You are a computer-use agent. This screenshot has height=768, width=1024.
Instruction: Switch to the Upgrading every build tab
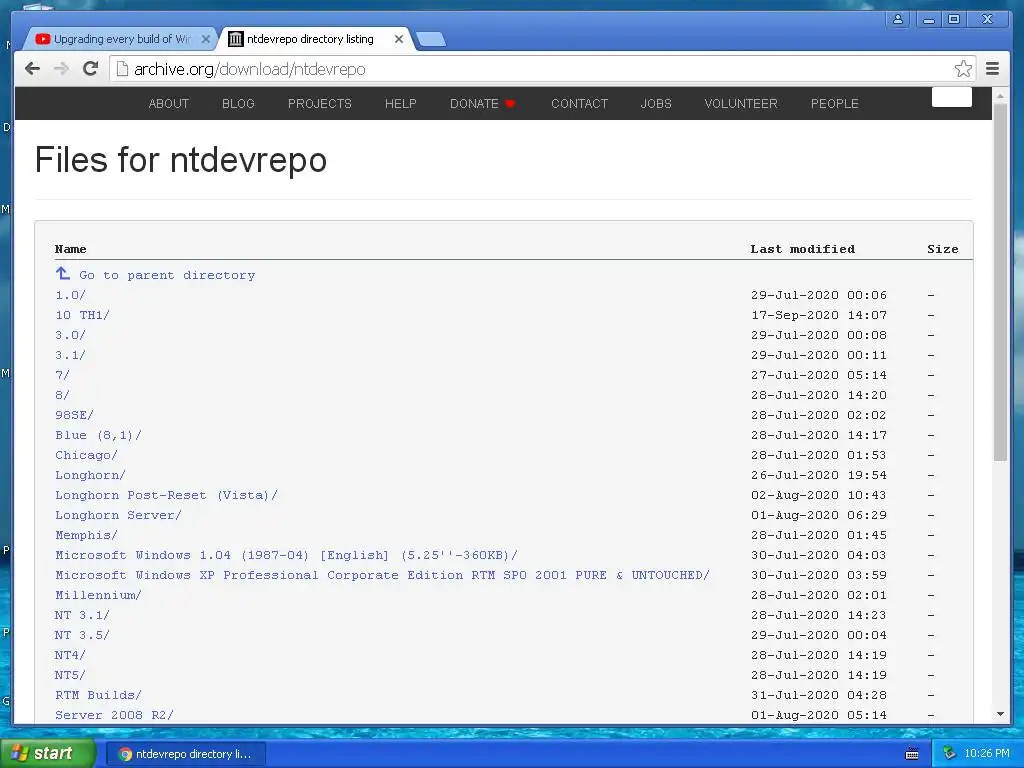pyautogui.click(x=120, y=39)
